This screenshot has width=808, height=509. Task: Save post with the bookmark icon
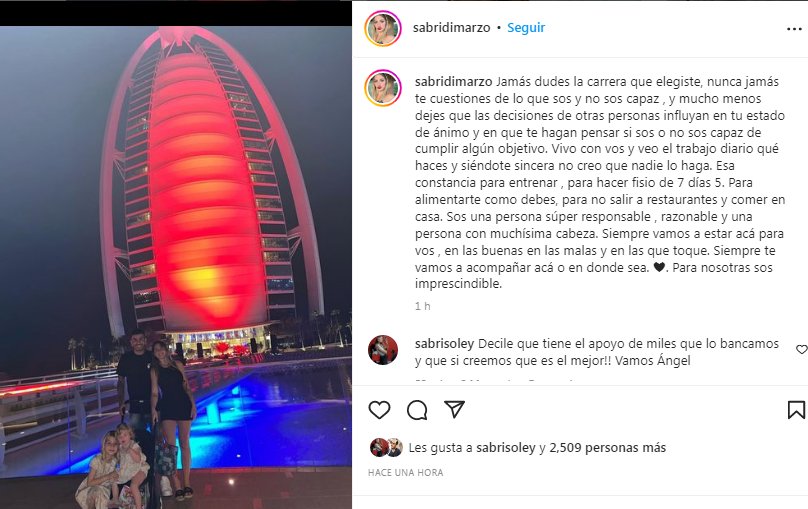click(796, 410)
